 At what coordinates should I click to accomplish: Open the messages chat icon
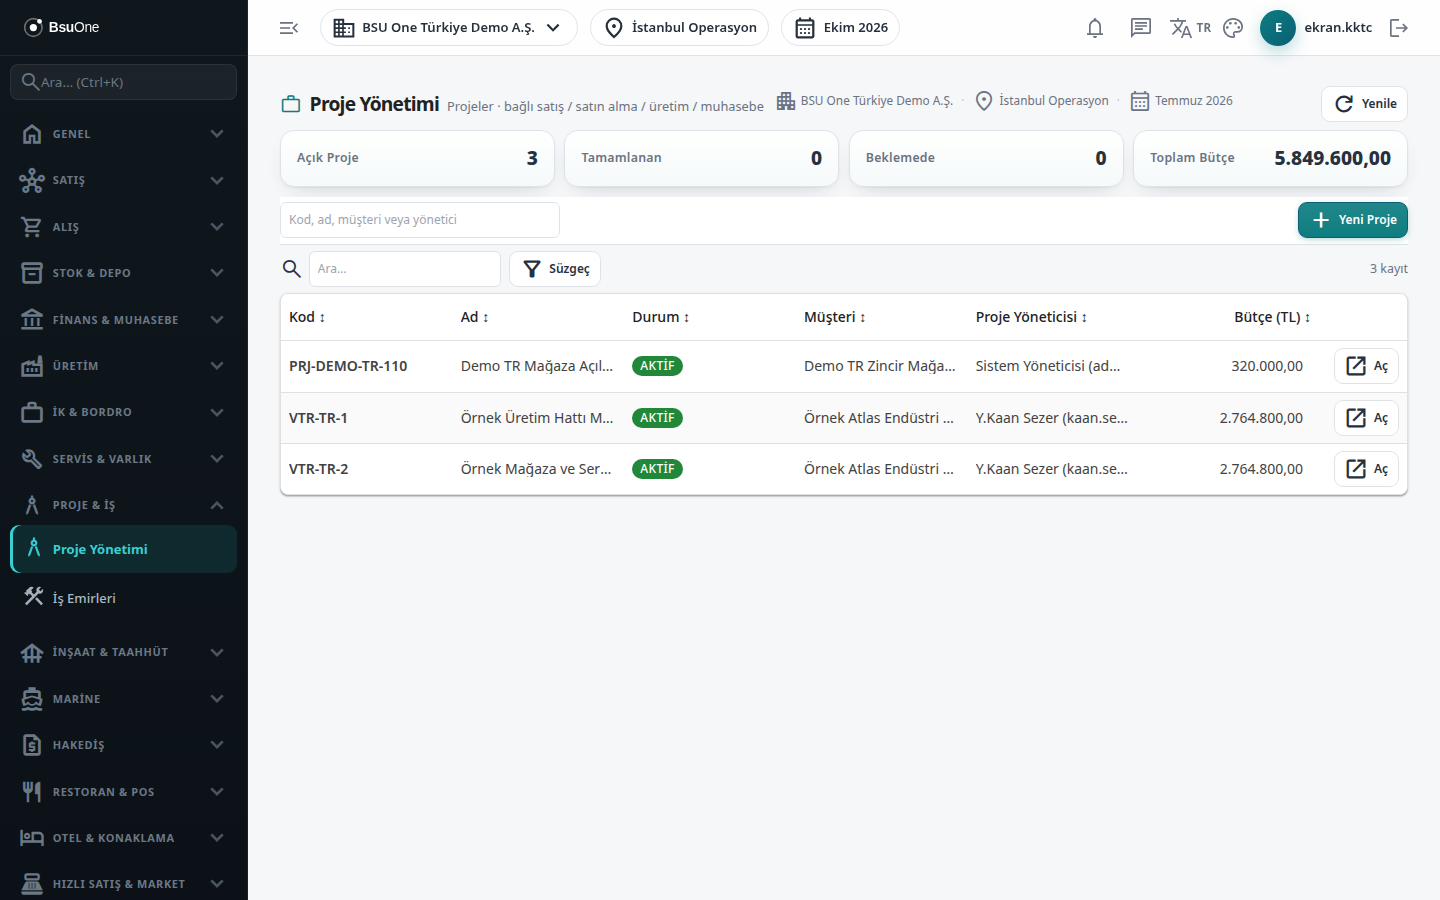pyautogui.click(x=1141, y=28)
